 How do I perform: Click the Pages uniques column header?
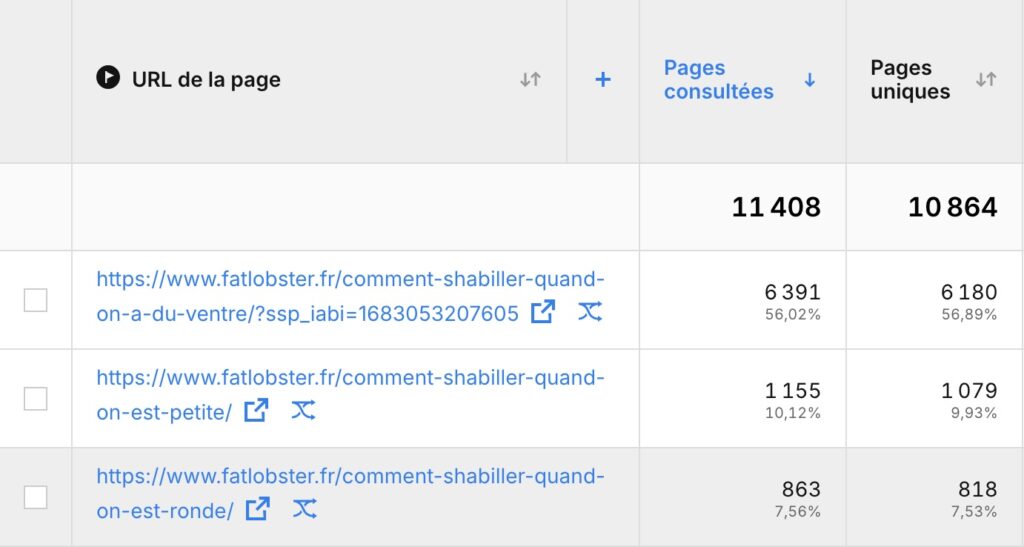click(x=910, y=80)
